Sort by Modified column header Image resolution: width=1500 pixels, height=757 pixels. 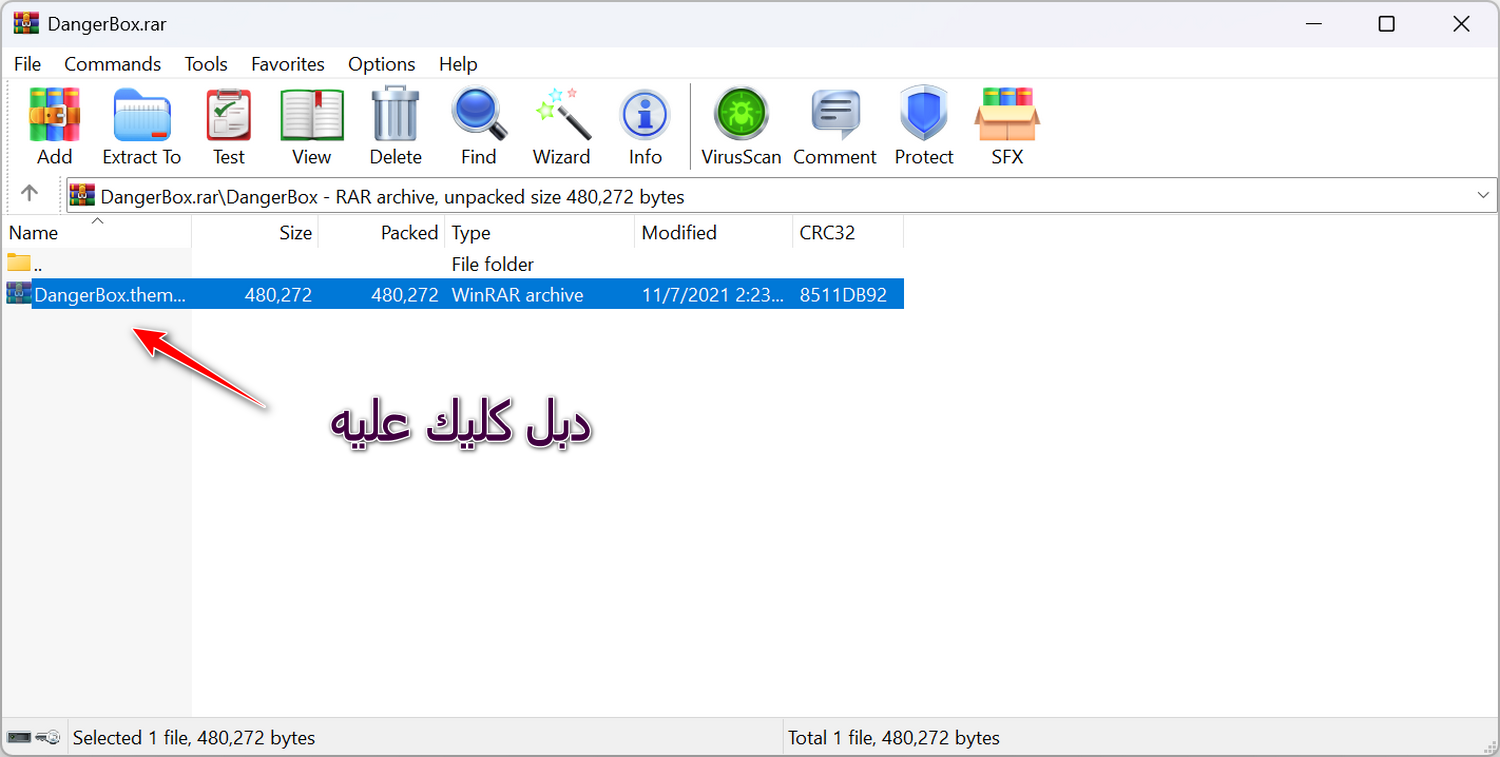point(679,233)
